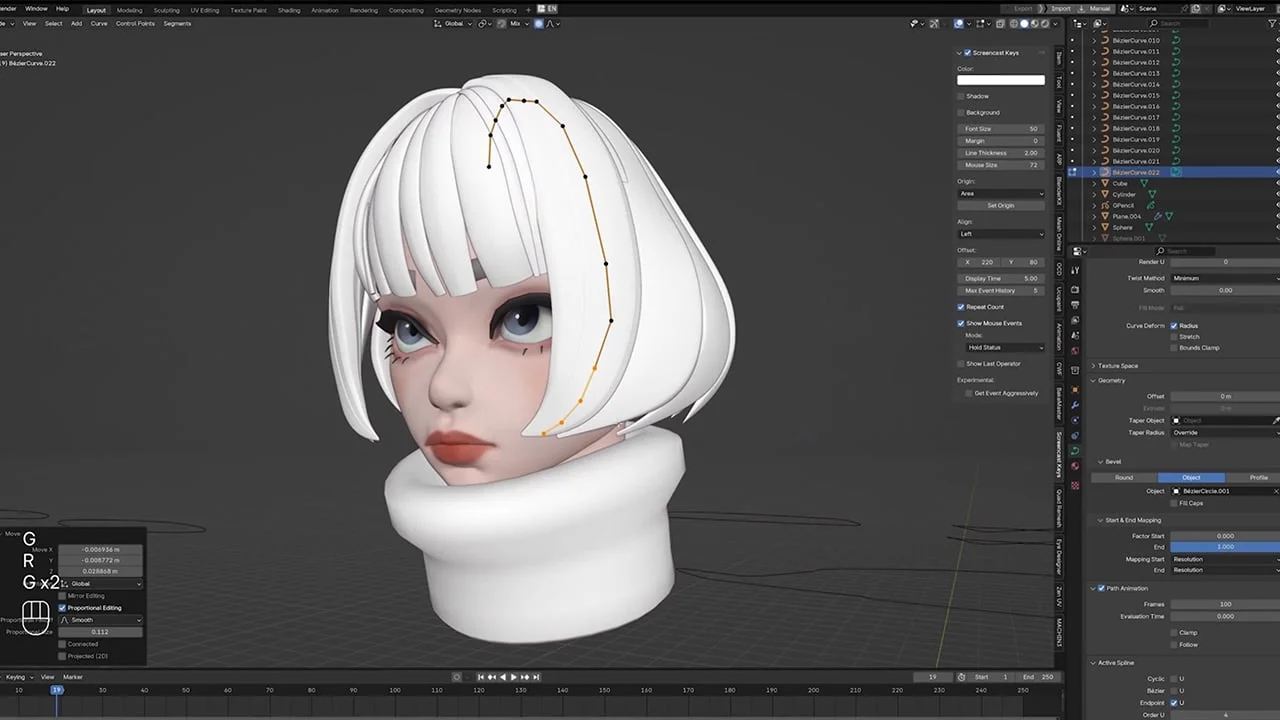Switch to the Sculpting workspace tab

(166, 10)
